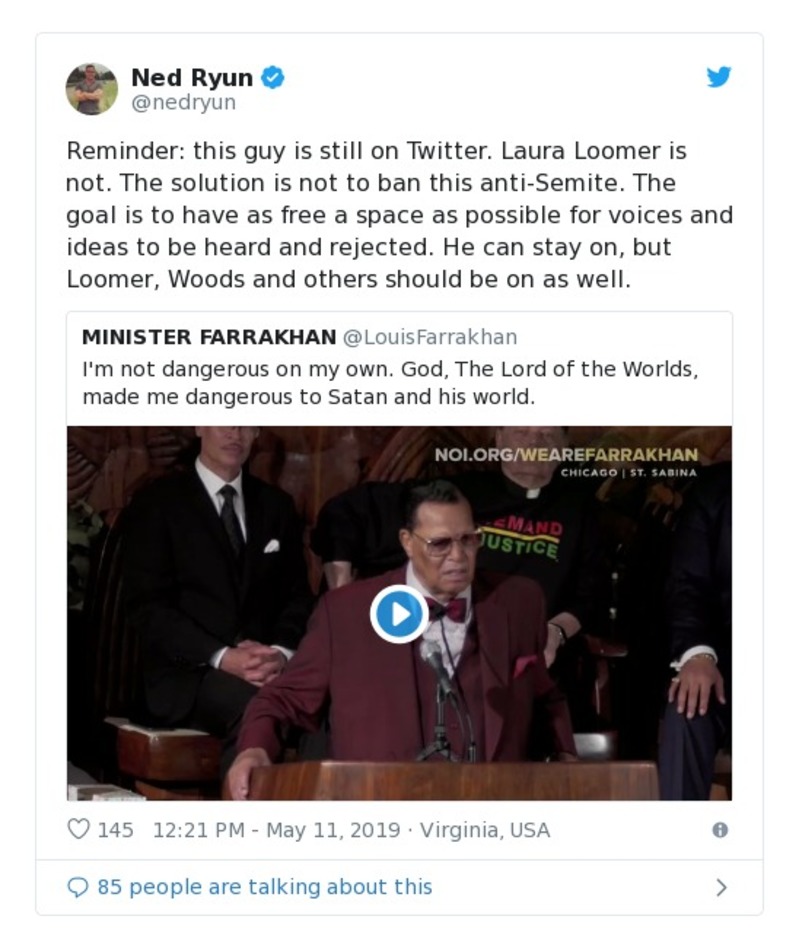This screenshot has height=951, width=799.
Task: Click the main tweet text starting "Reminder"
Action: [x=399, y=215]
